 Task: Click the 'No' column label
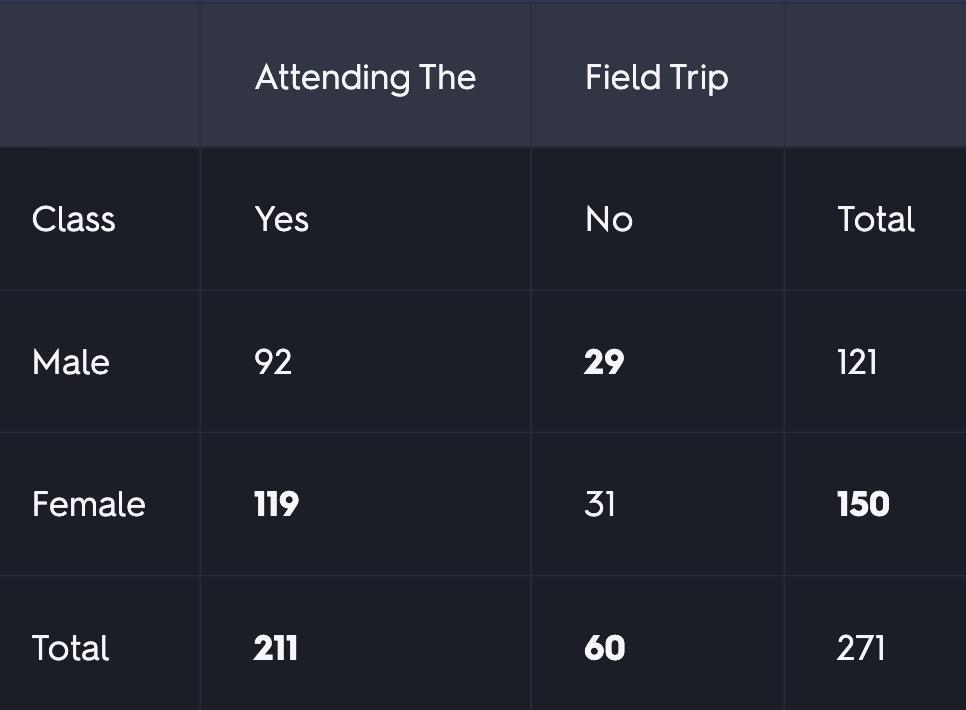(x=609, y=219)
